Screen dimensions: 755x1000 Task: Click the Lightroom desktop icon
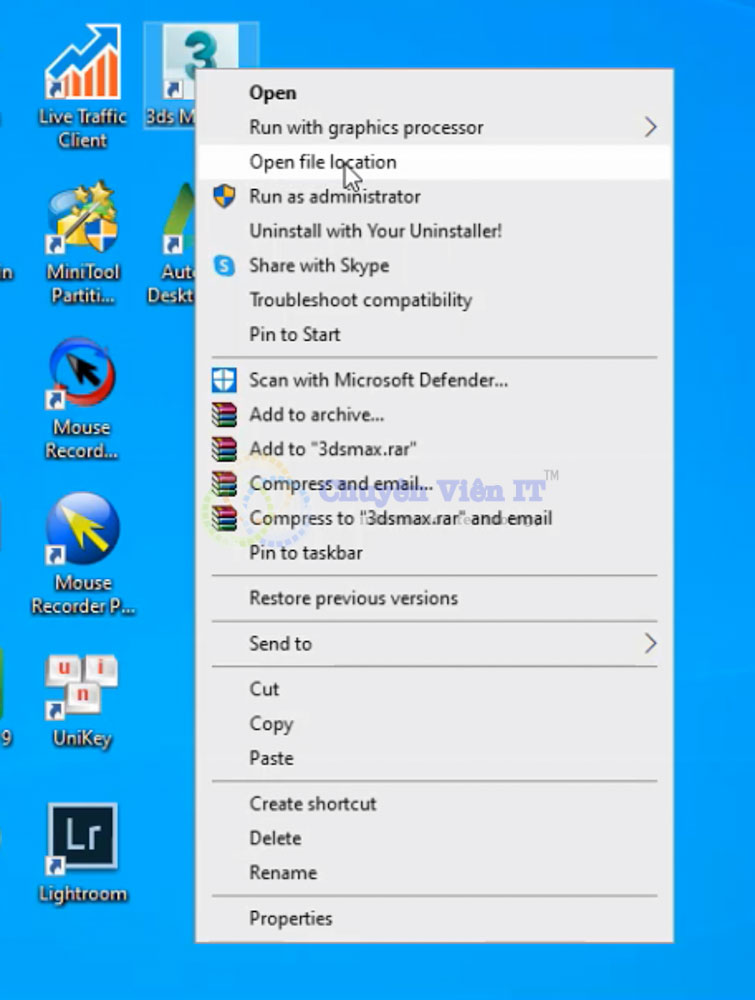click(82, 840)
